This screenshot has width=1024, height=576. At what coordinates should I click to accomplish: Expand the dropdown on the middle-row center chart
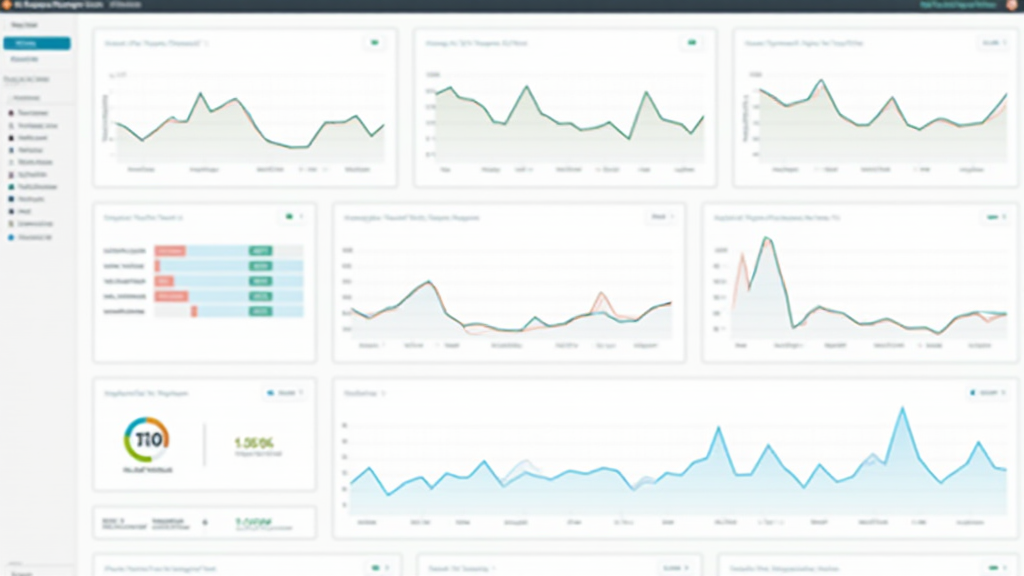click(x=662, y=216)
